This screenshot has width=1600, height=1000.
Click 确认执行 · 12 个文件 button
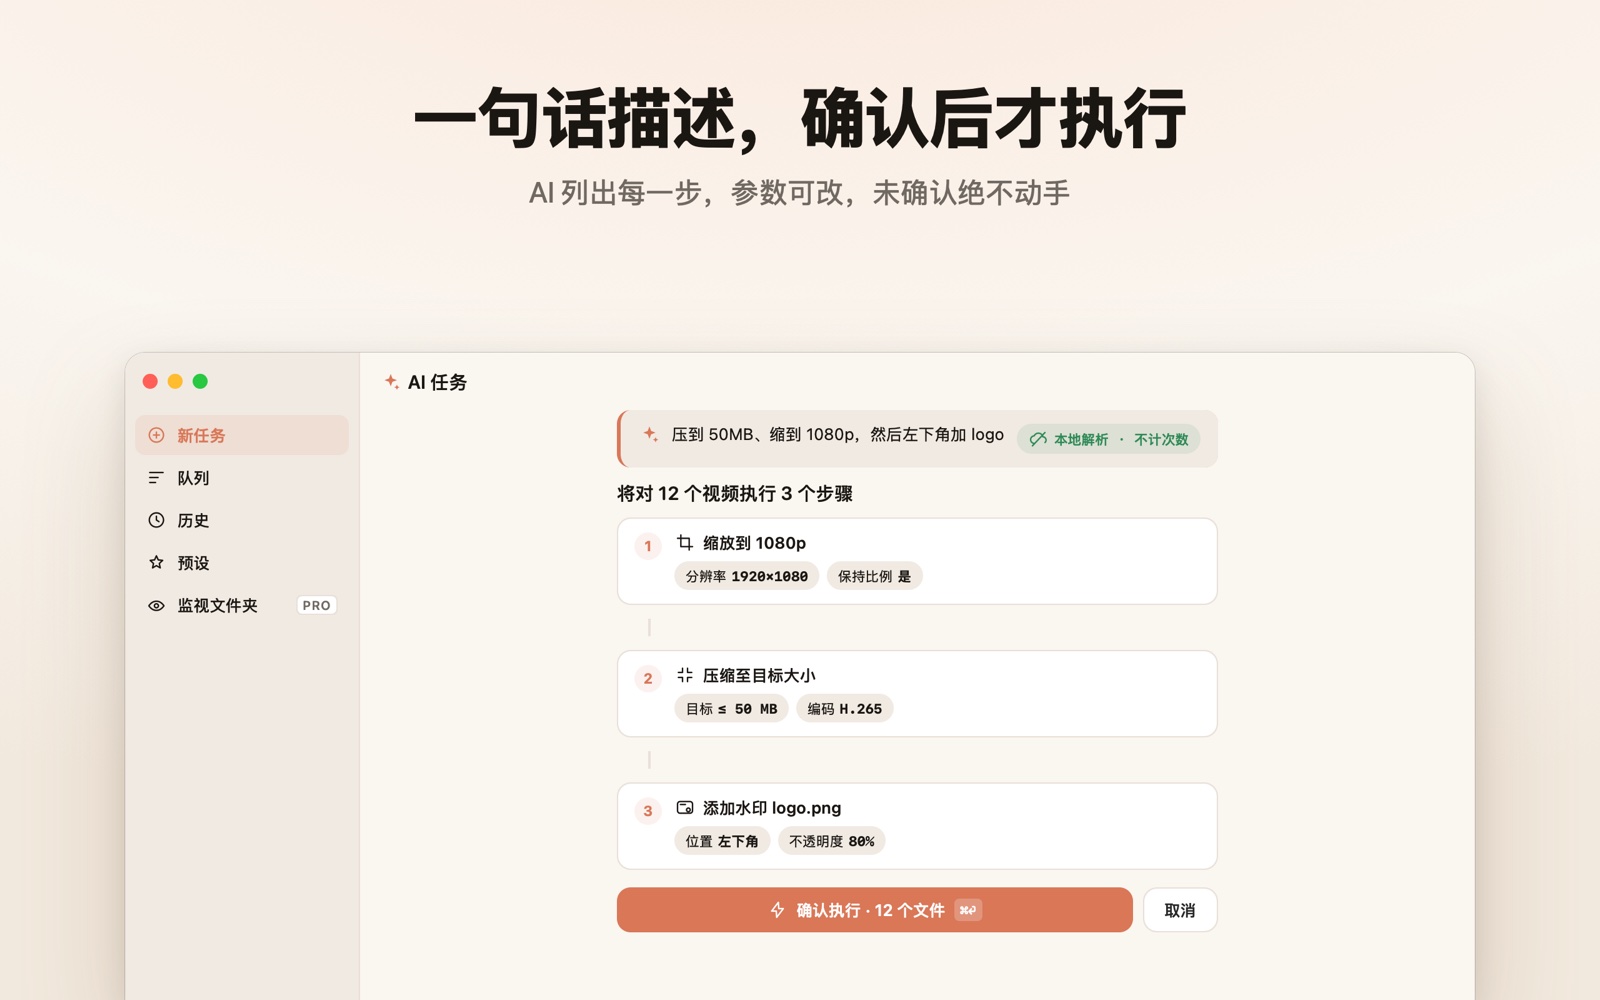point(875,910)
